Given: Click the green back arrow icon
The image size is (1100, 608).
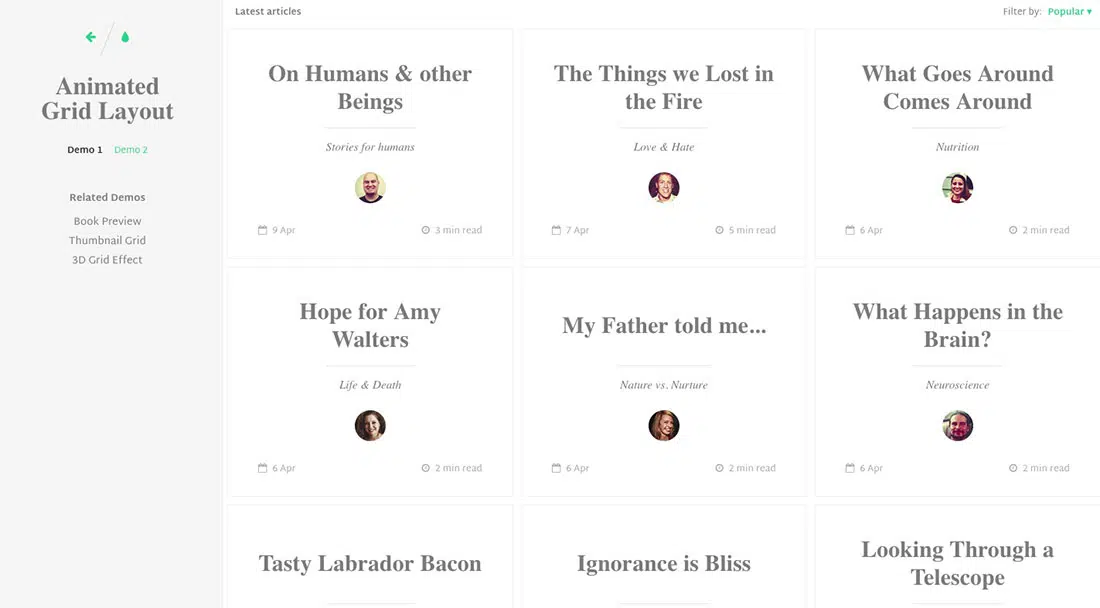Looking at the screenshot, I should [91, 38].
